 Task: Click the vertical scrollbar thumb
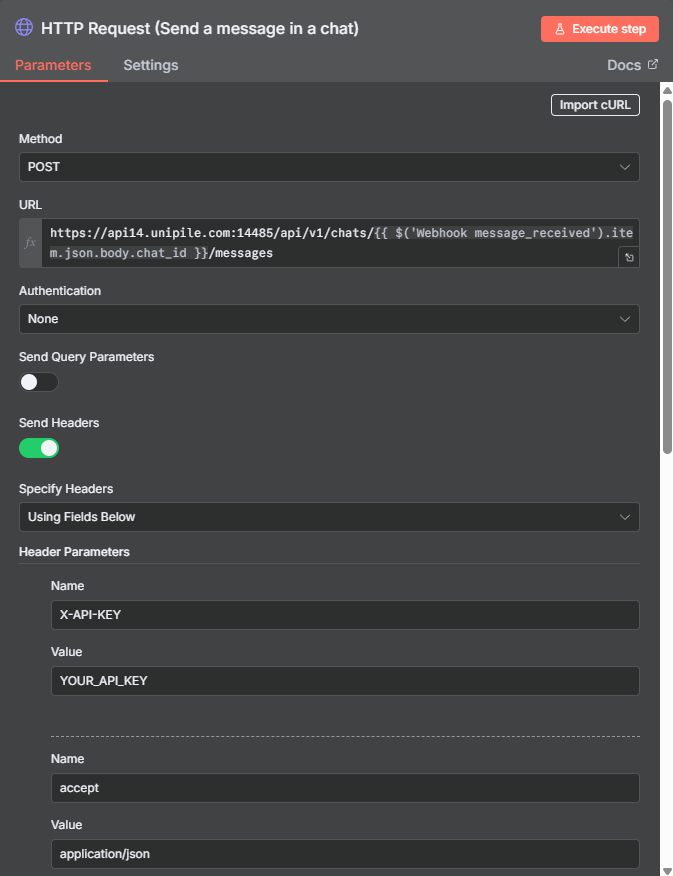click(x=667, y=277)
